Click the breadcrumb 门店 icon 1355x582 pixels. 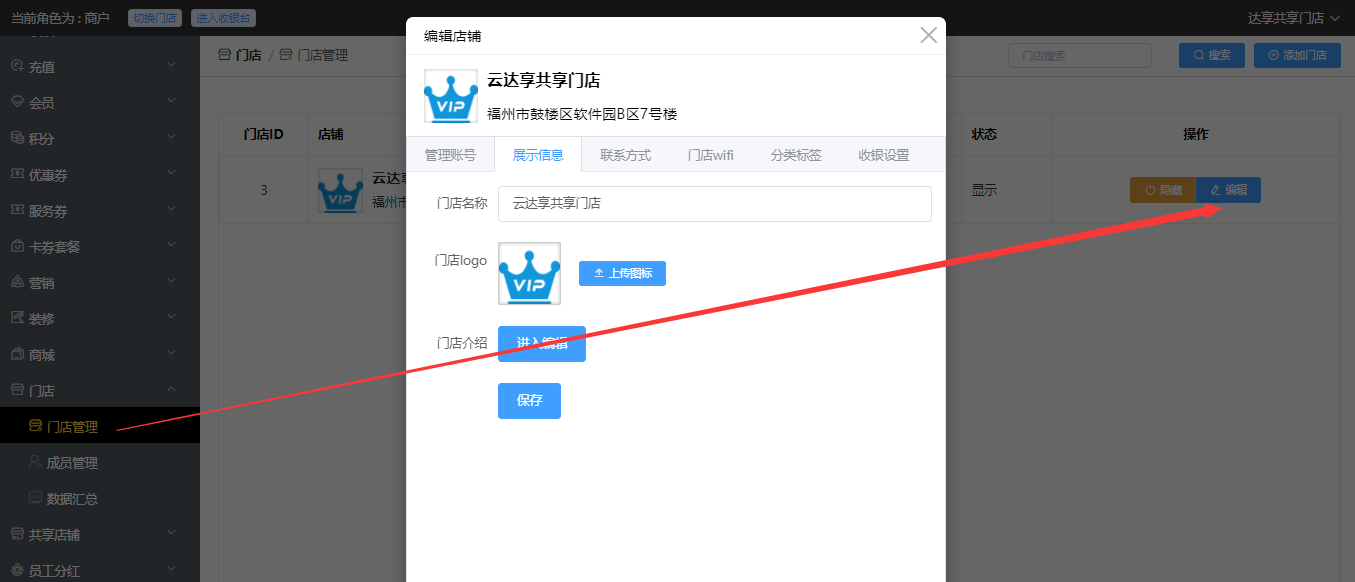click(224, 55)
